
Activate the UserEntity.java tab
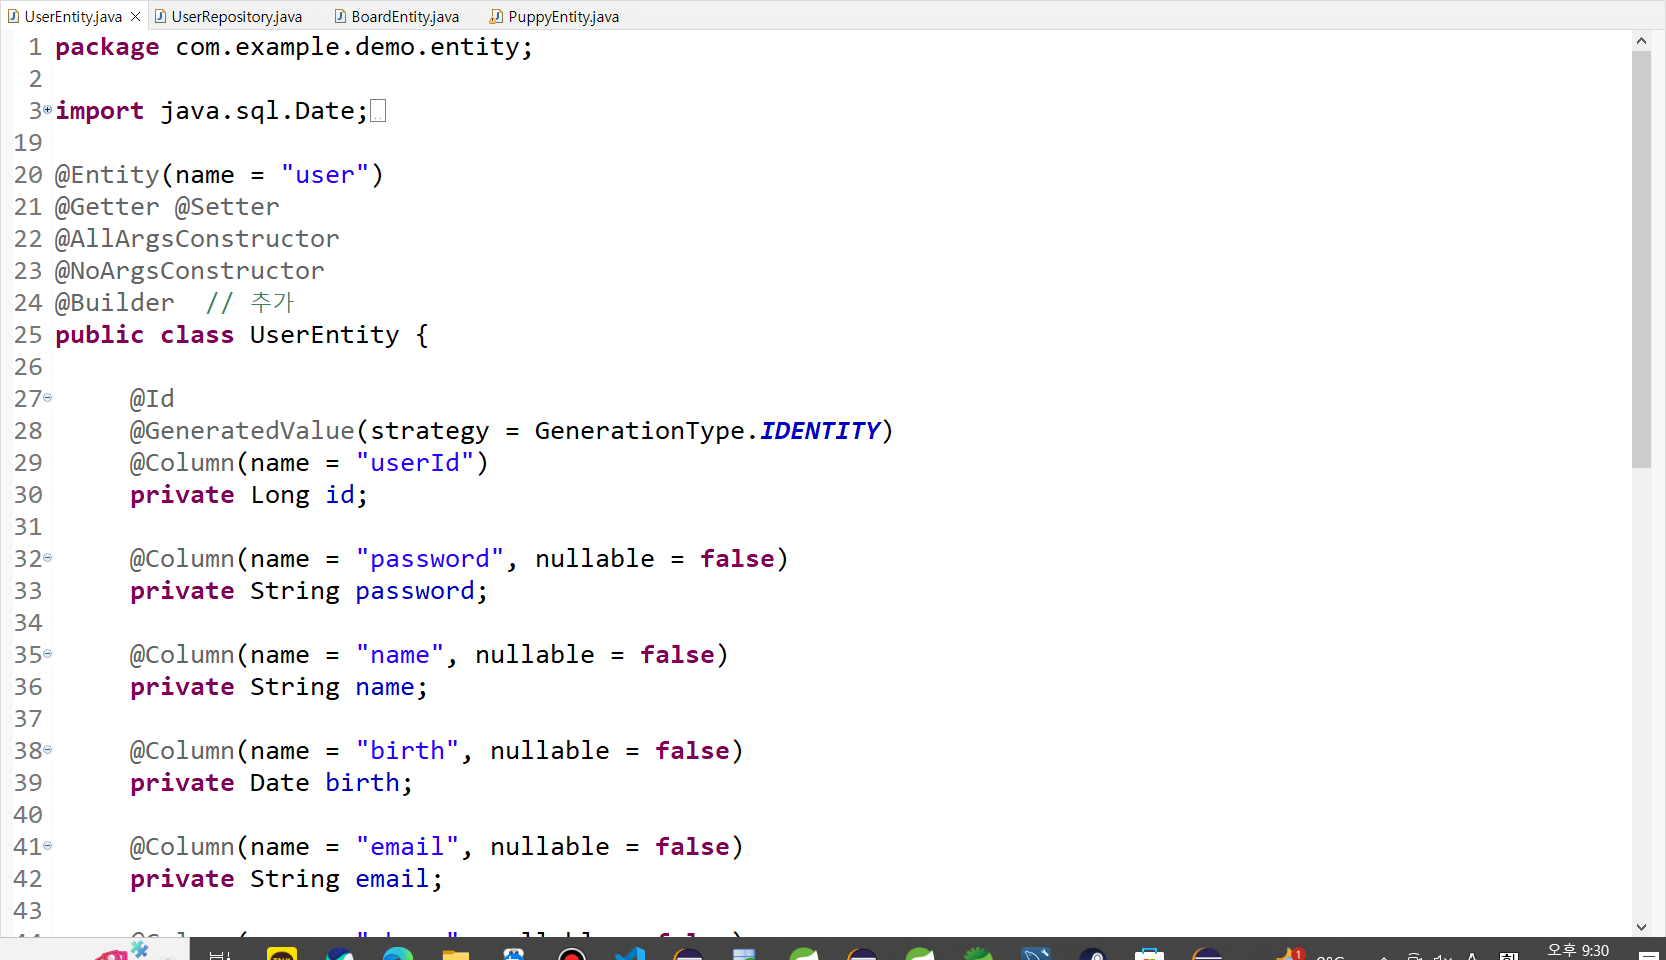(66, 16)
